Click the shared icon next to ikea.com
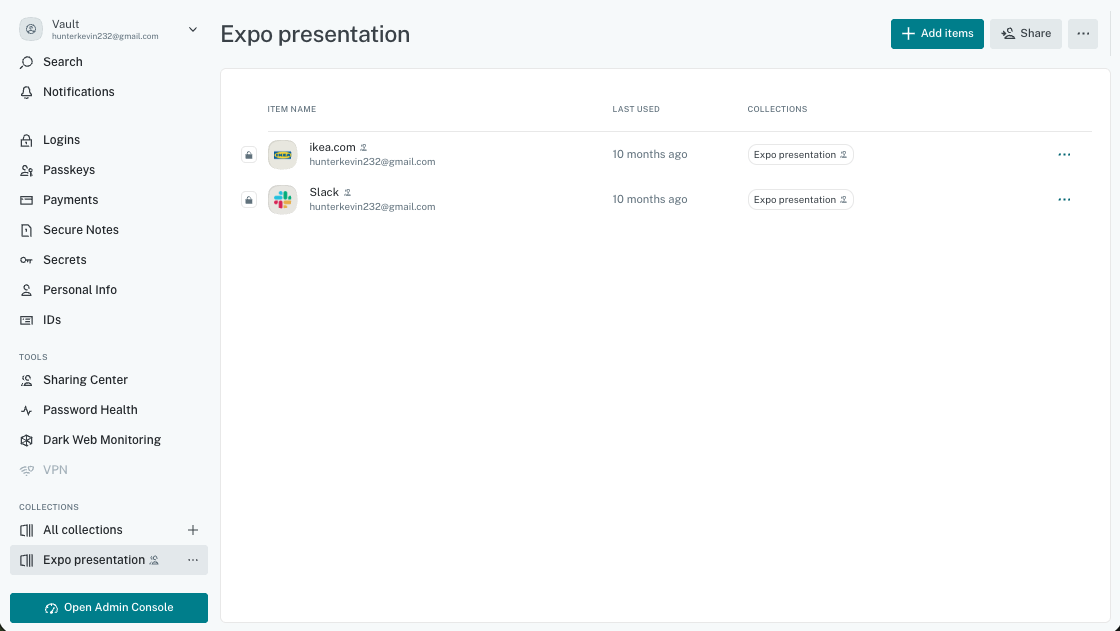This screenshot has height=631, width=1120. pyautogui.click(x=364, y=148)
